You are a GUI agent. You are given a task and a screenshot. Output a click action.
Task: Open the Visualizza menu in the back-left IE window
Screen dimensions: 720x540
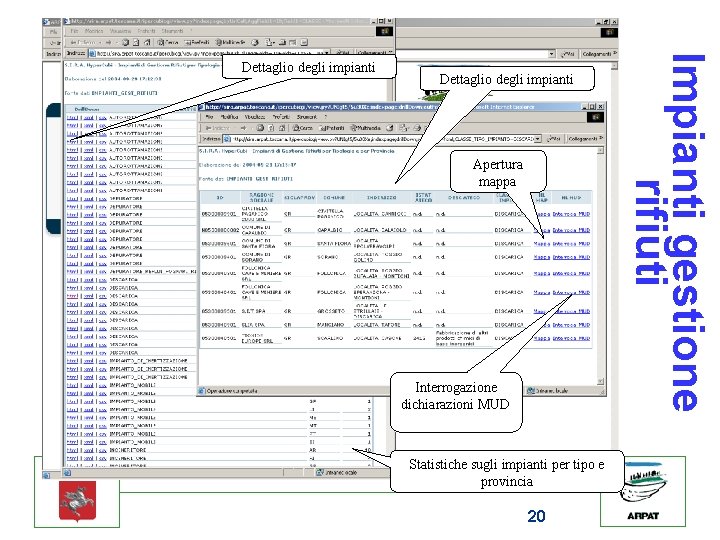[x=120, y=31]
